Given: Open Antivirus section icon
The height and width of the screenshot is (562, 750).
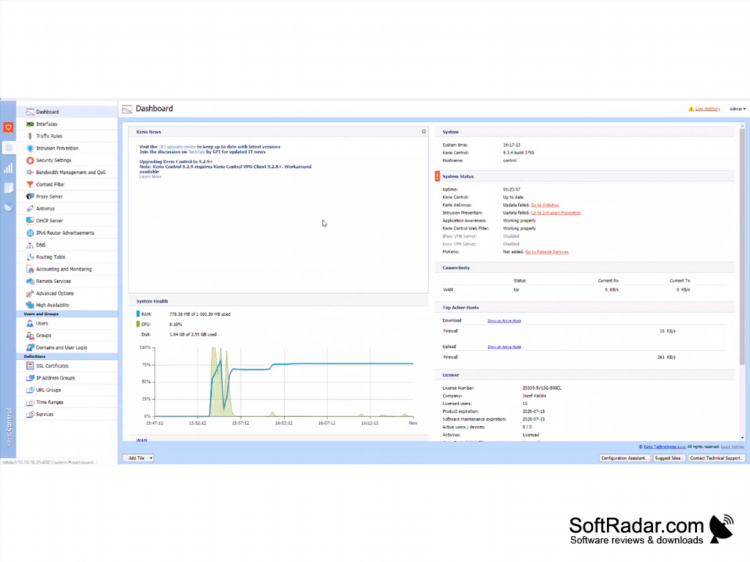Looking at the screenshot, I should 30,209.
